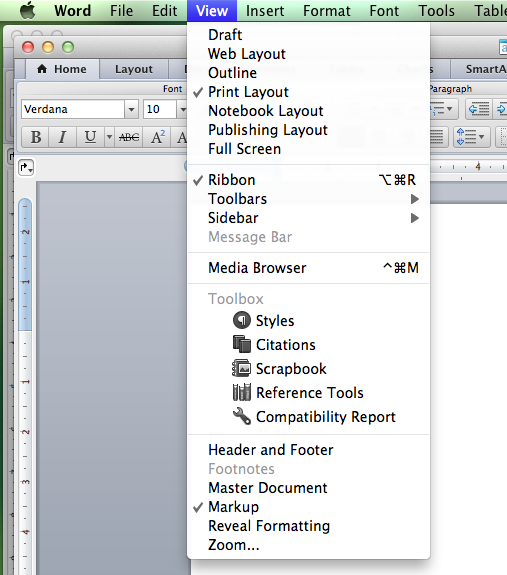Screen dimensions: 507x575
Task: Click the font size field showing 10
Action: pos(160,109)
